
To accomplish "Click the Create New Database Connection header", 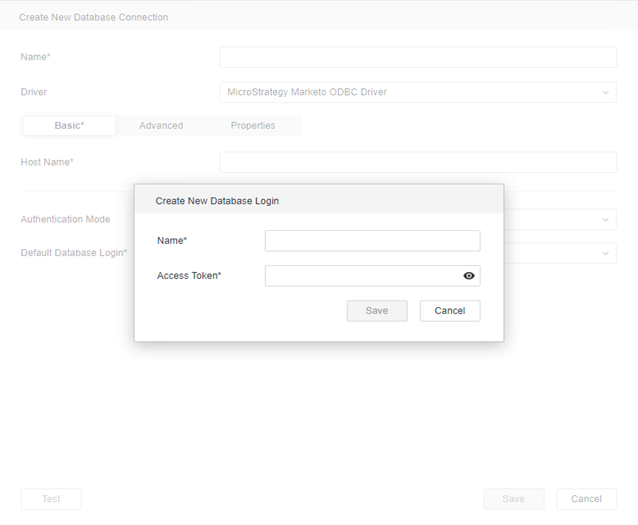I will pyautogui.click(x=94, y=17).
